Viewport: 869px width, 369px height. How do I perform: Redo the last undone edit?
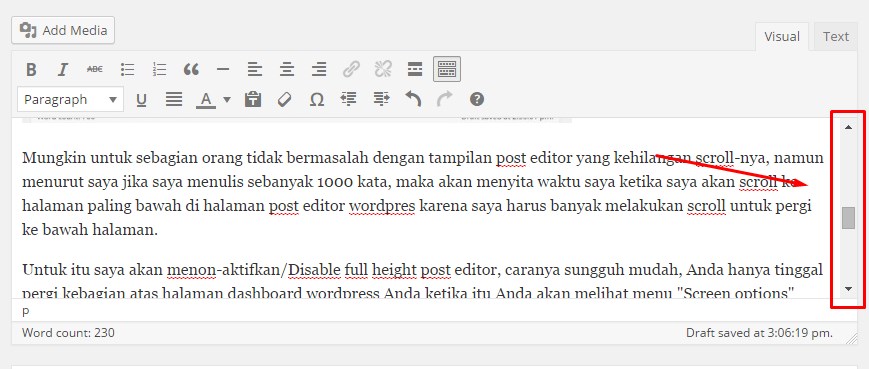[x=444, y=100]
